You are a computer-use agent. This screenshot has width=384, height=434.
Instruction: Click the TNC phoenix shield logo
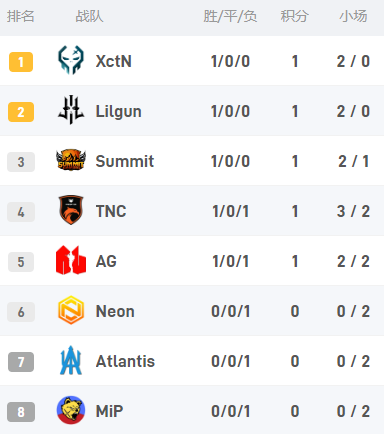point(71,210)
